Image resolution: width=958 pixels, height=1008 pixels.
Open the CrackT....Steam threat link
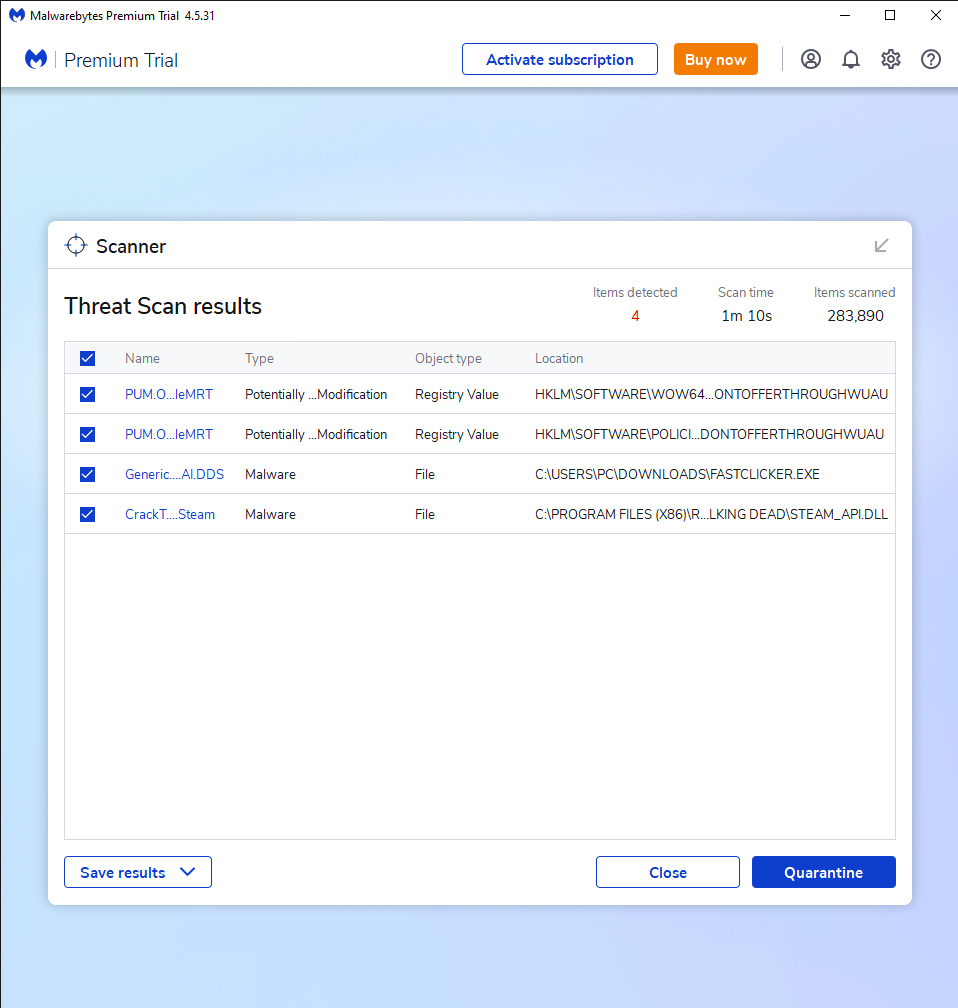click(170, 514)
